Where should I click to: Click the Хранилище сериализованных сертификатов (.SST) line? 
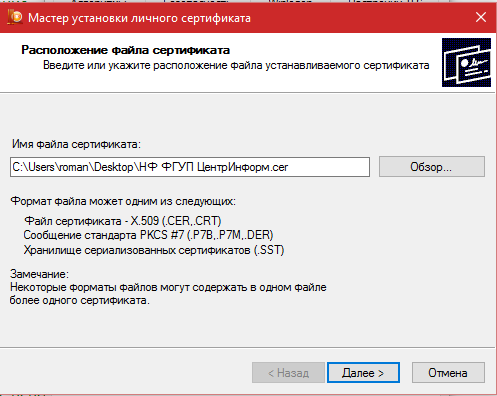(154, 250)
